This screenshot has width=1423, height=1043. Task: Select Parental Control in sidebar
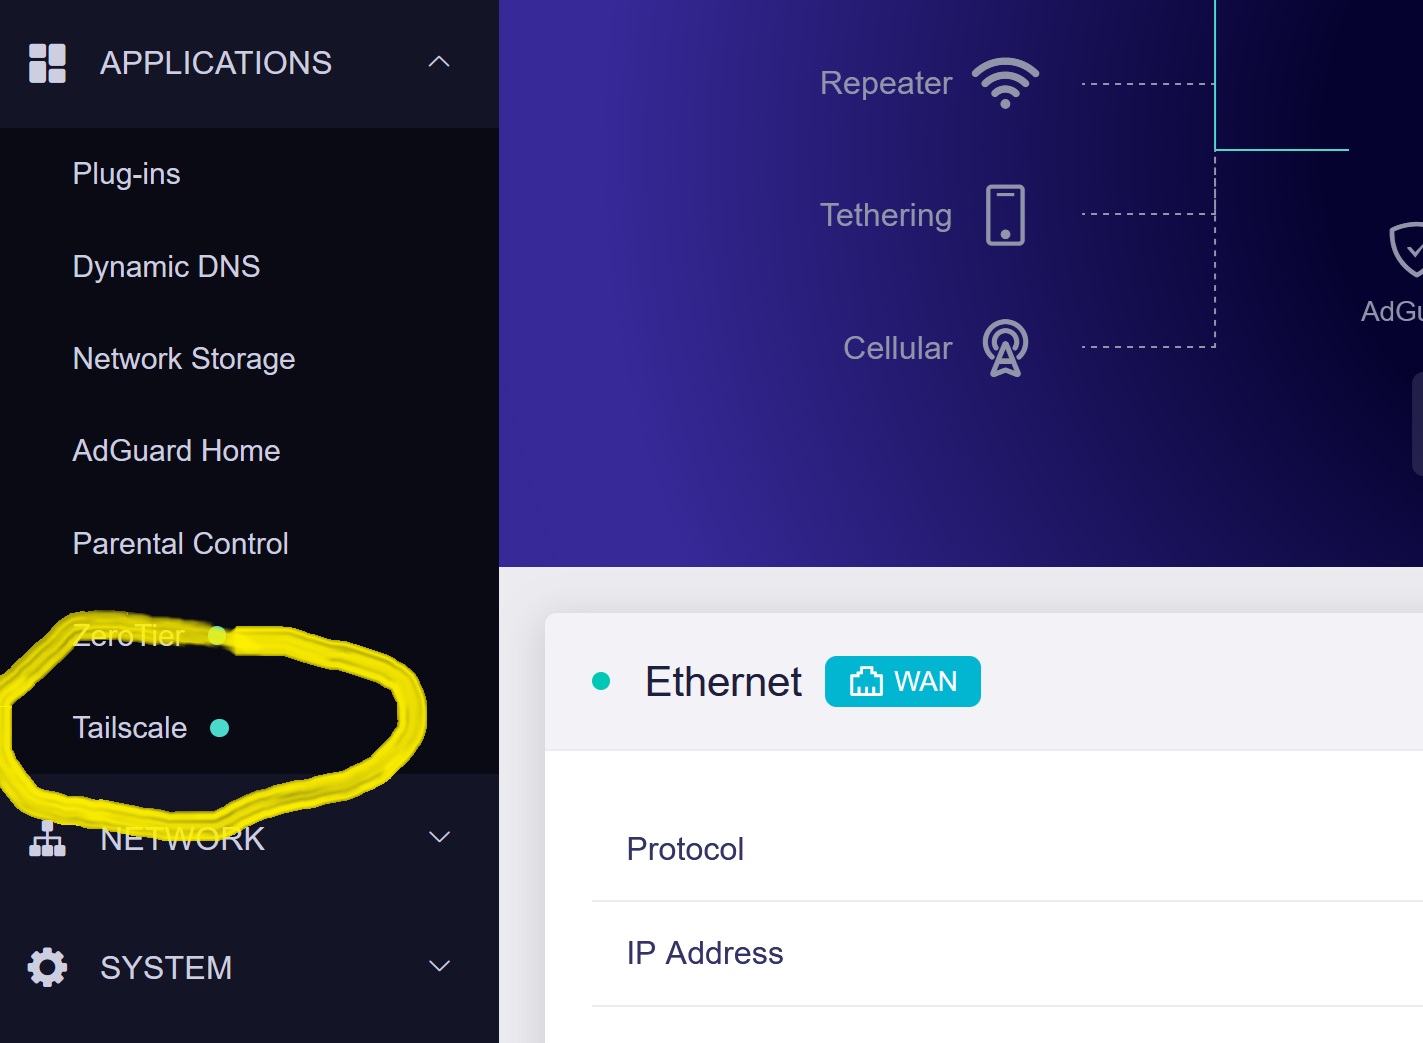(181, 544)
